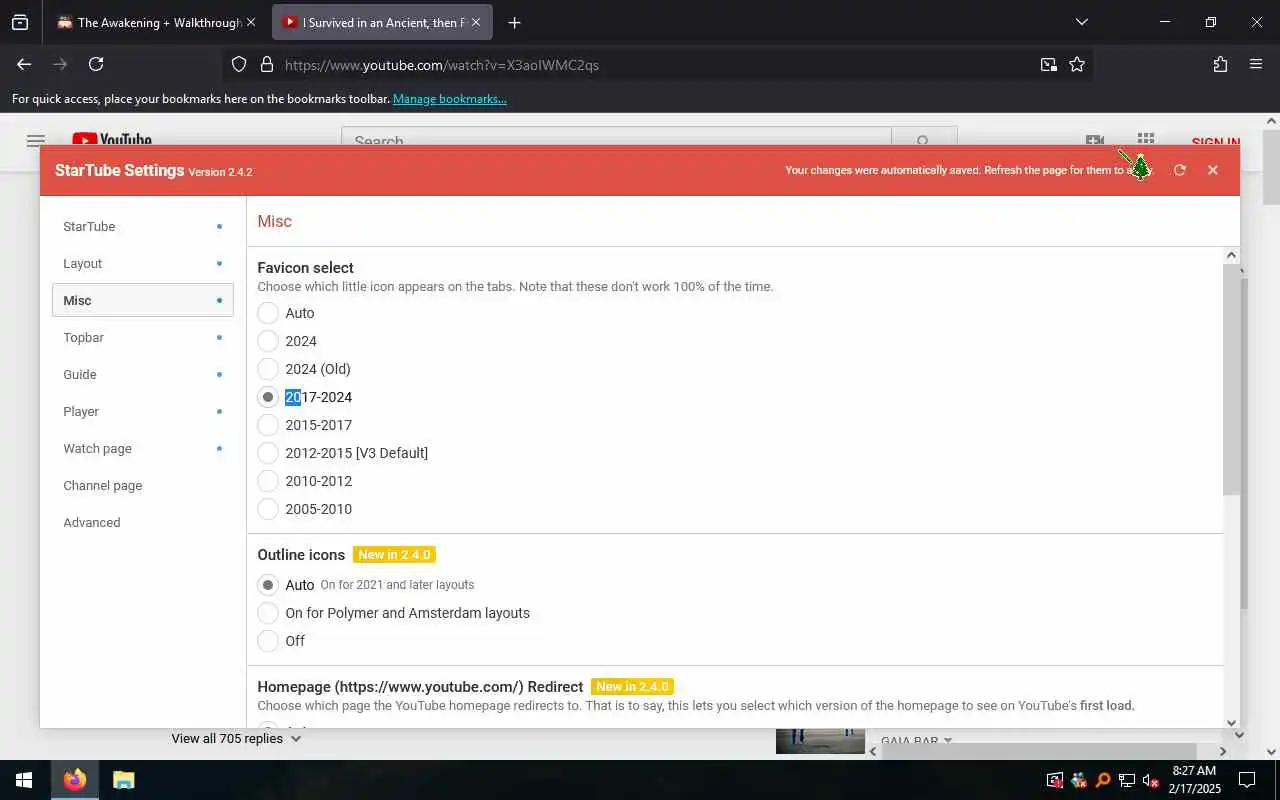Select 2012-2015 [V3 Default] favicon
1280x800 pixels.
coord(268,453)
